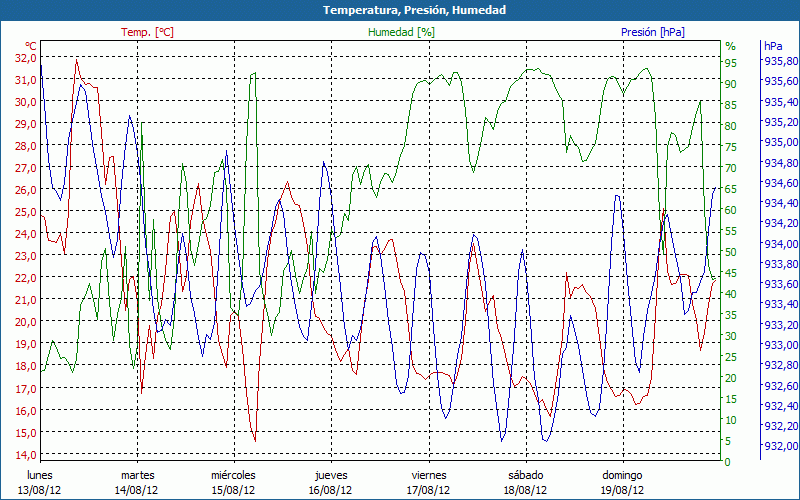The image size is (800, 500).
Task: Pick the domingo 19/08/12 date label
Action: (622, 483)
